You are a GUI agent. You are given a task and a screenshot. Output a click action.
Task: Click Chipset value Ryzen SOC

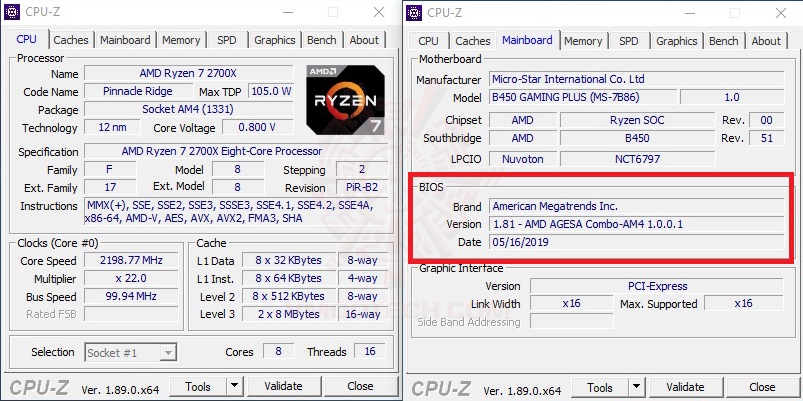point(637,120)
